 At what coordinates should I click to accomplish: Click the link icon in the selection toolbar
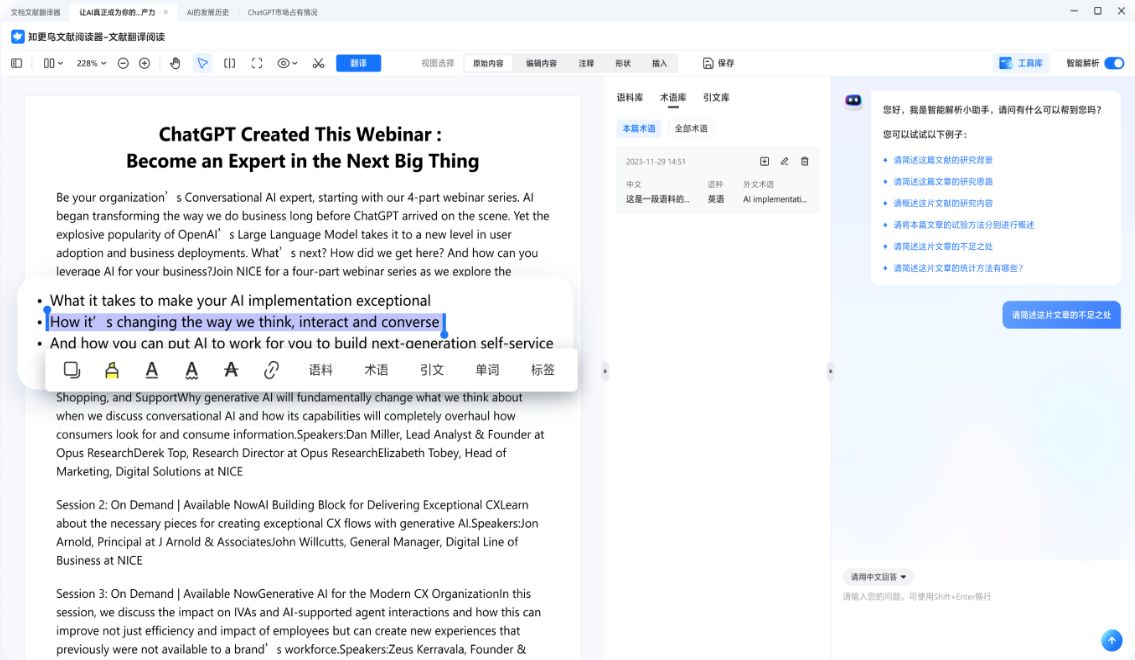click(271, 370)
